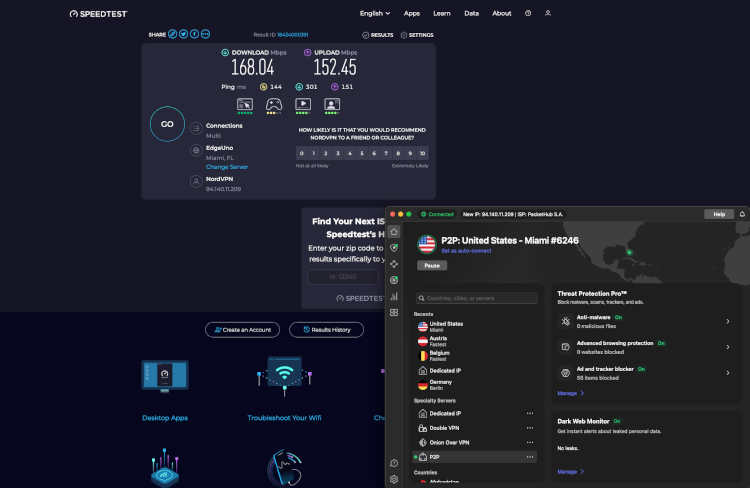Open NordVPN statistics bar chart icon
This screenshot has width=750, height=488.
[x=394, y=297]
